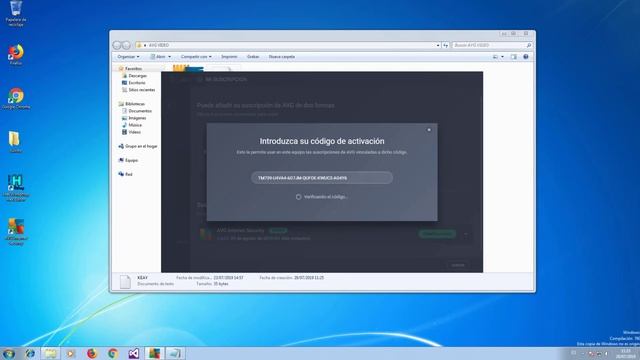Click Grabar in the Explorer toolbar

coord(253,57)
